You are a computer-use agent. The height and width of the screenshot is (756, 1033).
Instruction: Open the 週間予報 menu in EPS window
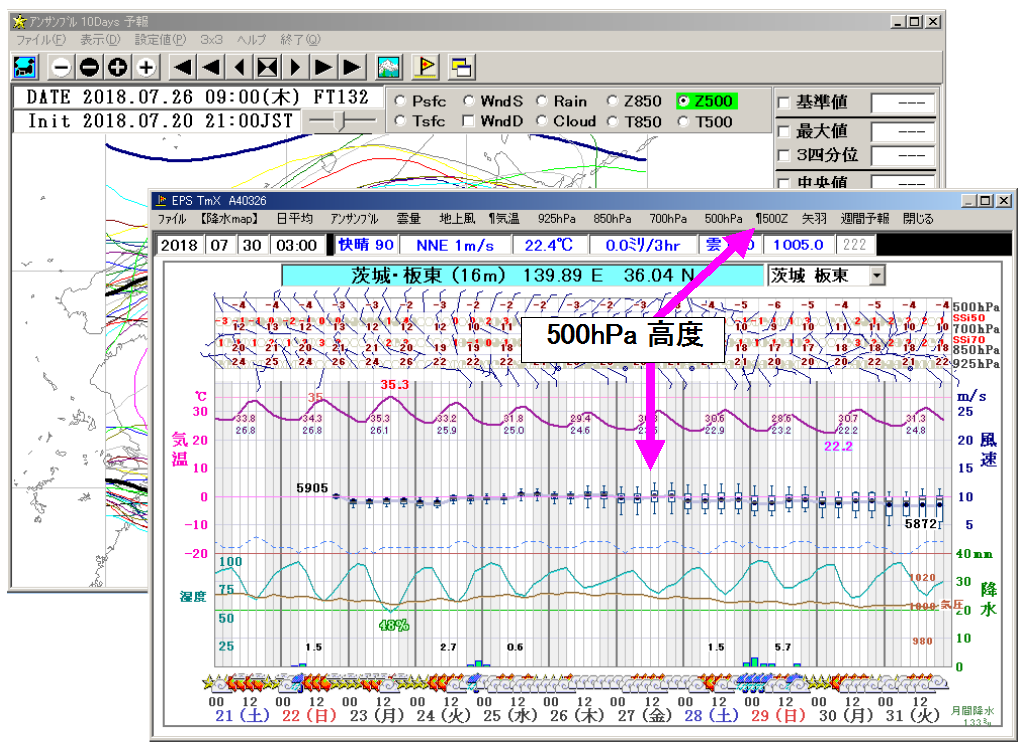coord(864,218)
